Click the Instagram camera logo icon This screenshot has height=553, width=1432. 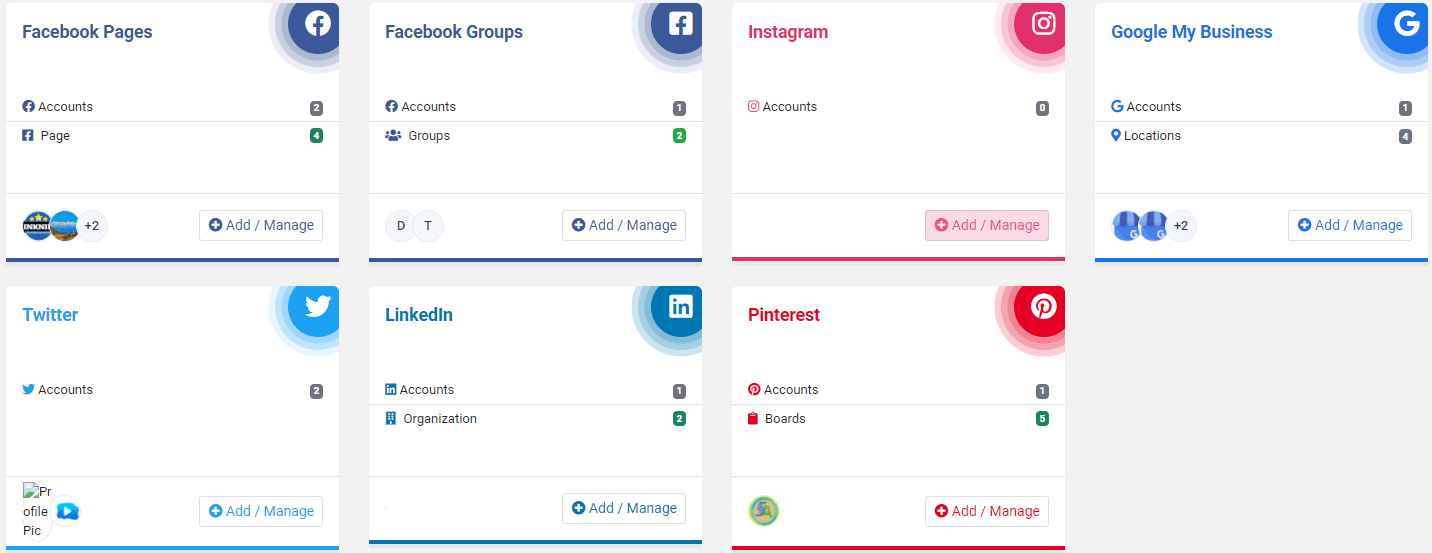tap(1044, 23)
